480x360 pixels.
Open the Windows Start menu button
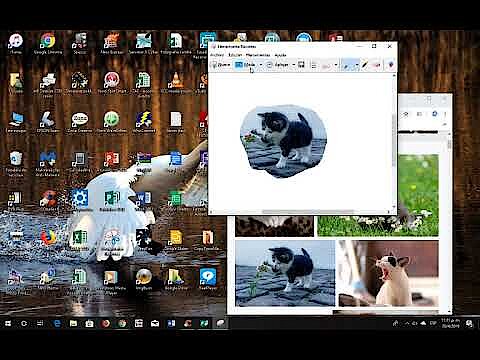click(8, 323)
